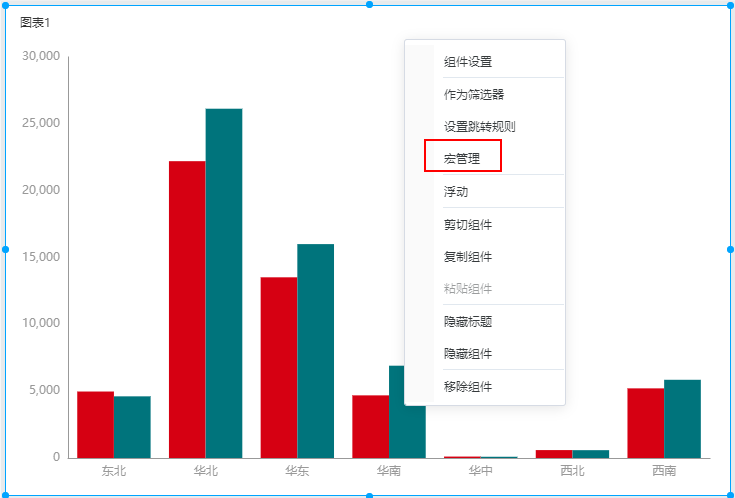Viewport: 735px width, 498px height.
Task: Click the 华东 axis label
Action: click(297, 470)
